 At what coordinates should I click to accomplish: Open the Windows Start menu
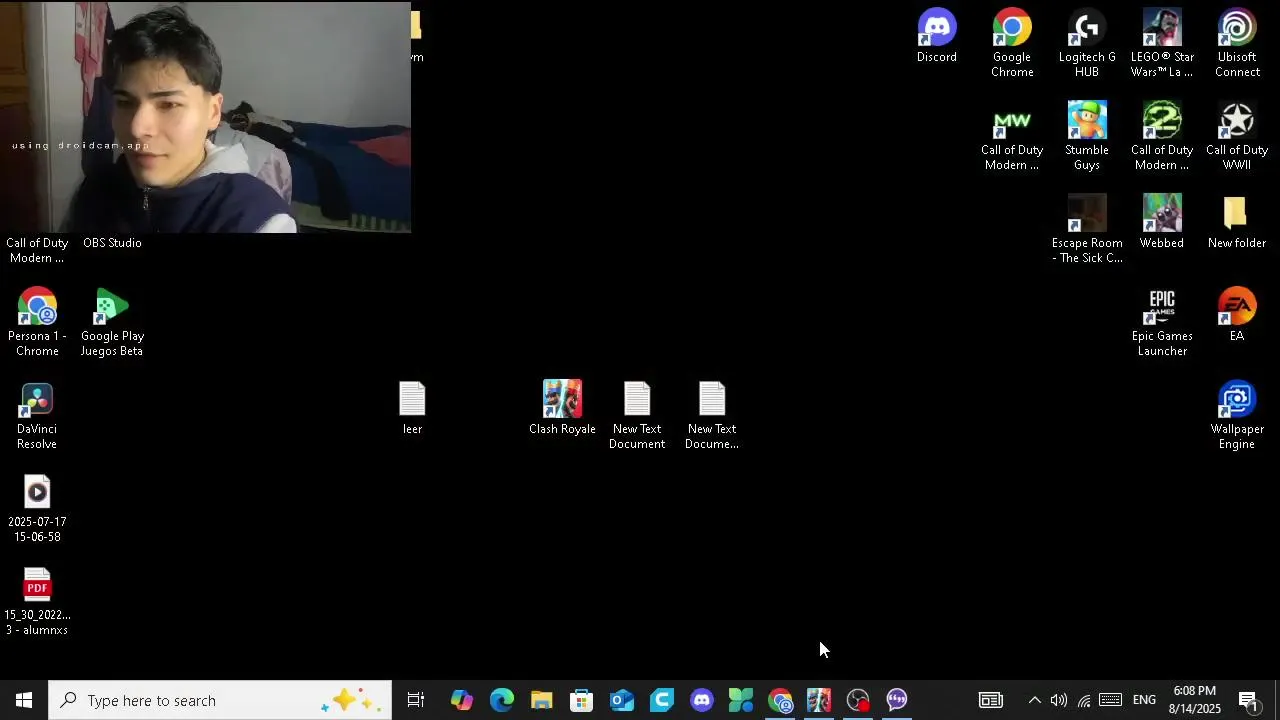pyautogui.click(x=24, y=700)
